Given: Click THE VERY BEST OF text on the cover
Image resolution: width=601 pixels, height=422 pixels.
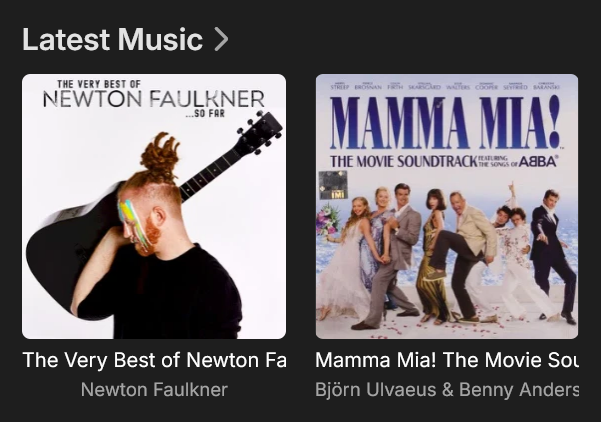Looking at the screenshot, I should tap(99, 84).
